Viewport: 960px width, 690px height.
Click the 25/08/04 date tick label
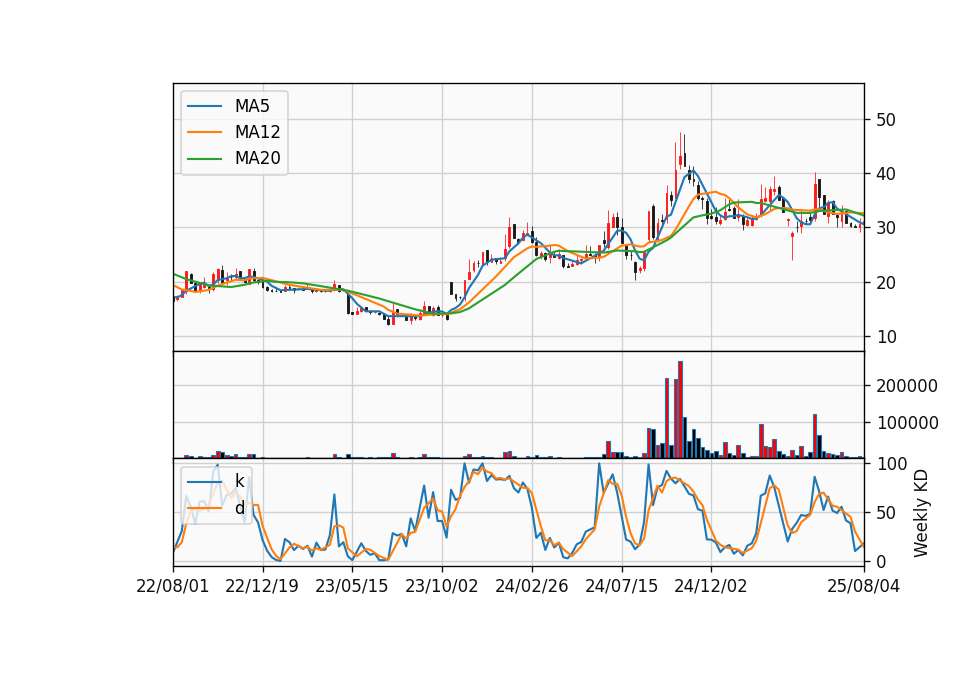pyautogui.click(x=864, y=586)
